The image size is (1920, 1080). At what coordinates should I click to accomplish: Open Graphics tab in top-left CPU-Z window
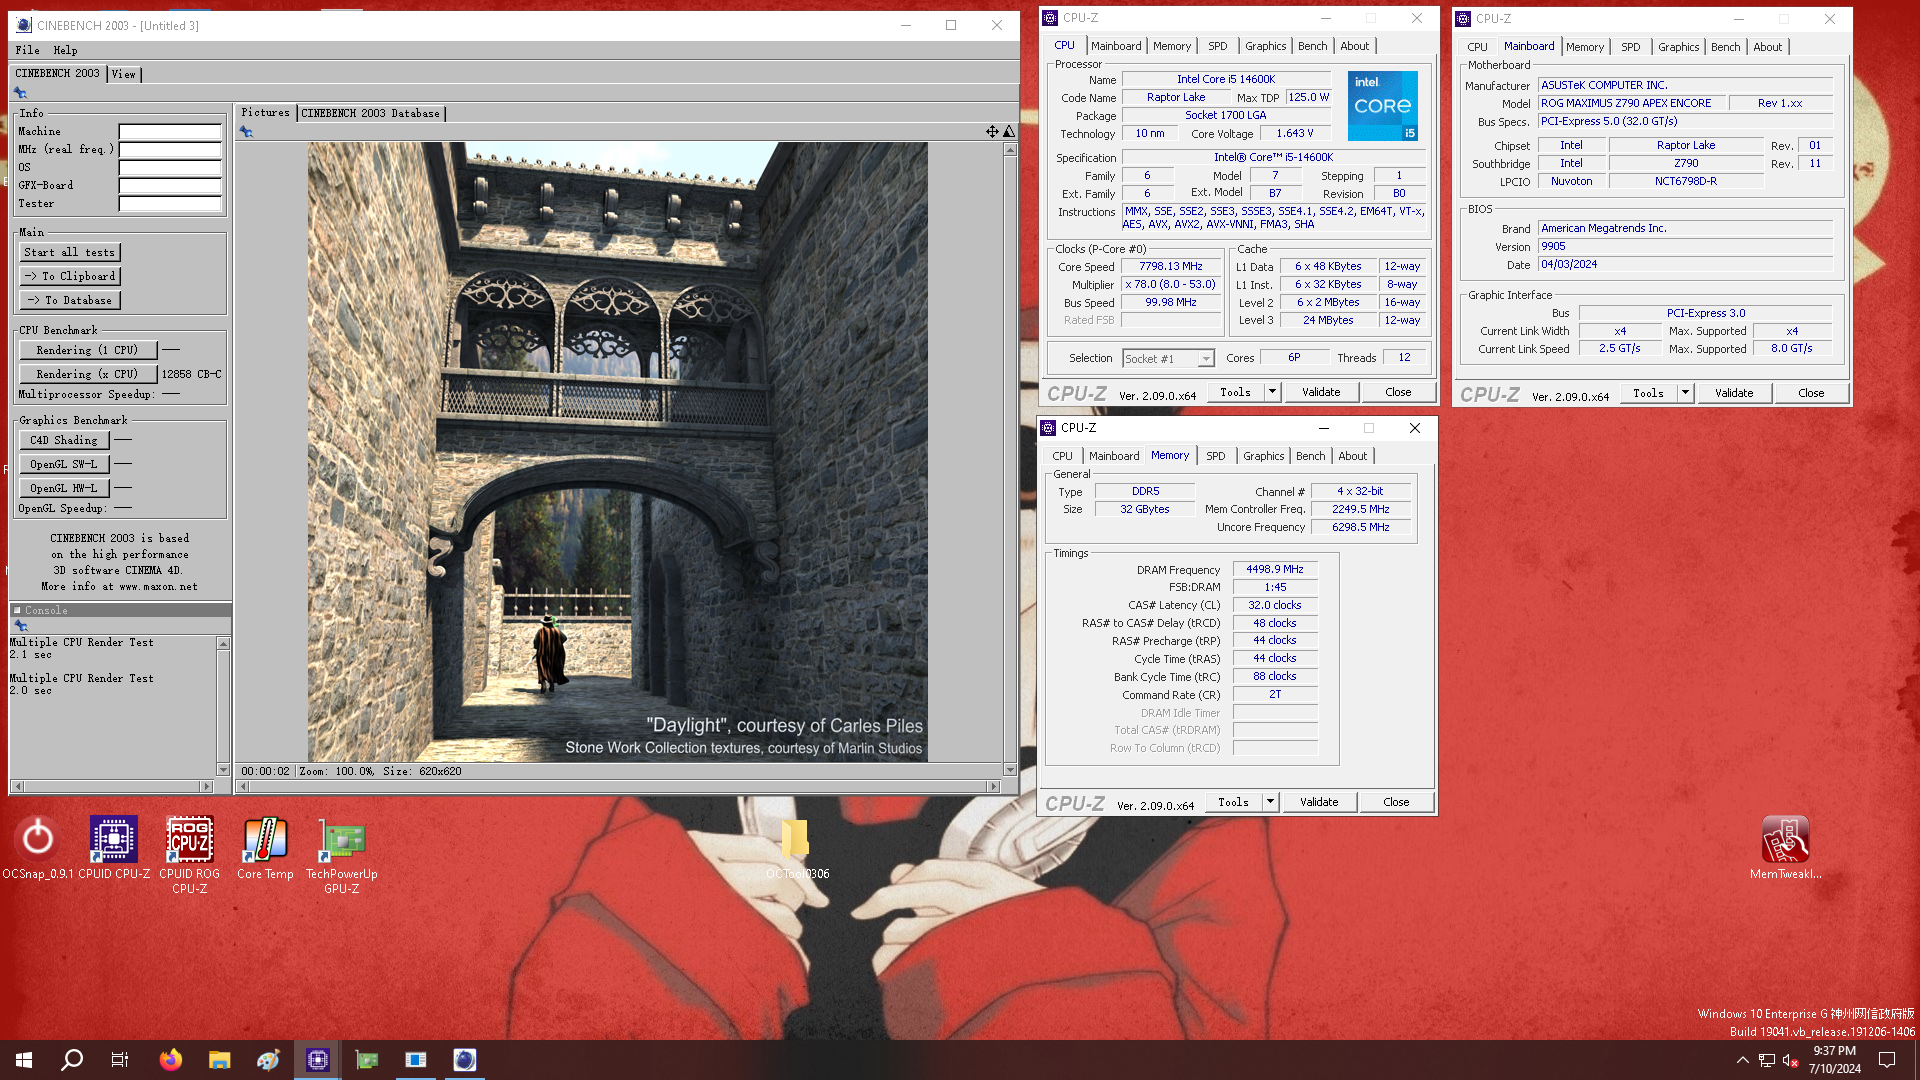(1265, 46)
